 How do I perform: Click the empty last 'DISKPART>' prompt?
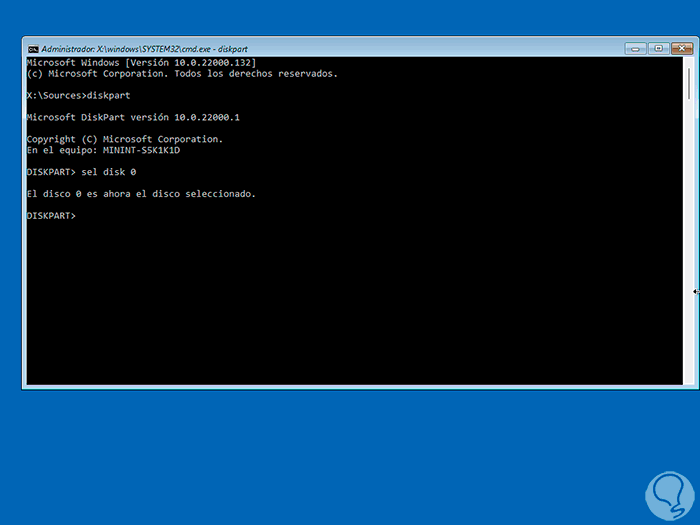pyautogui.click(x=51, y=216)
